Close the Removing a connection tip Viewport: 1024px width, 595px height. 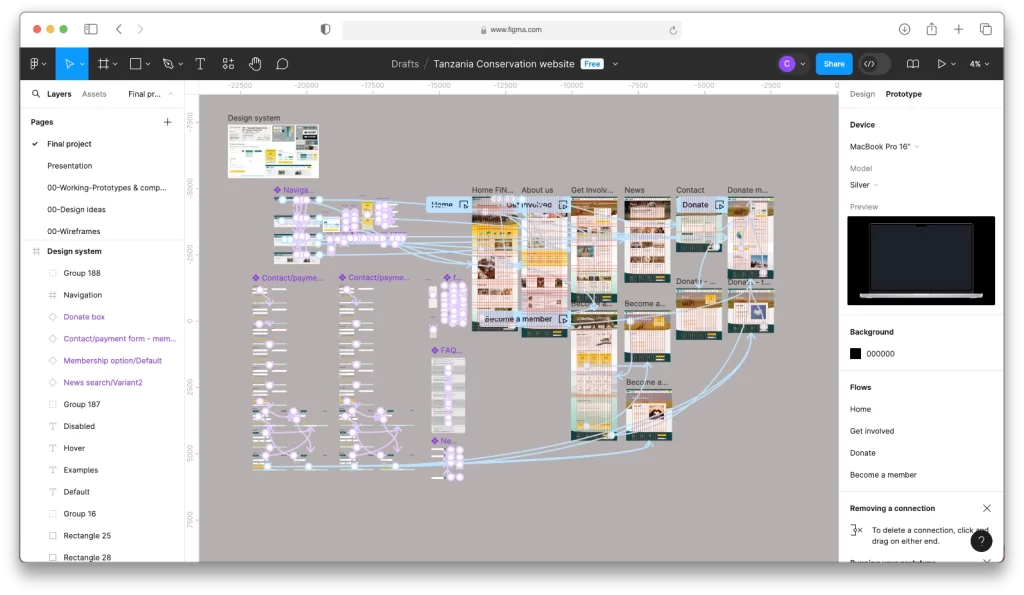click(987, 508)
